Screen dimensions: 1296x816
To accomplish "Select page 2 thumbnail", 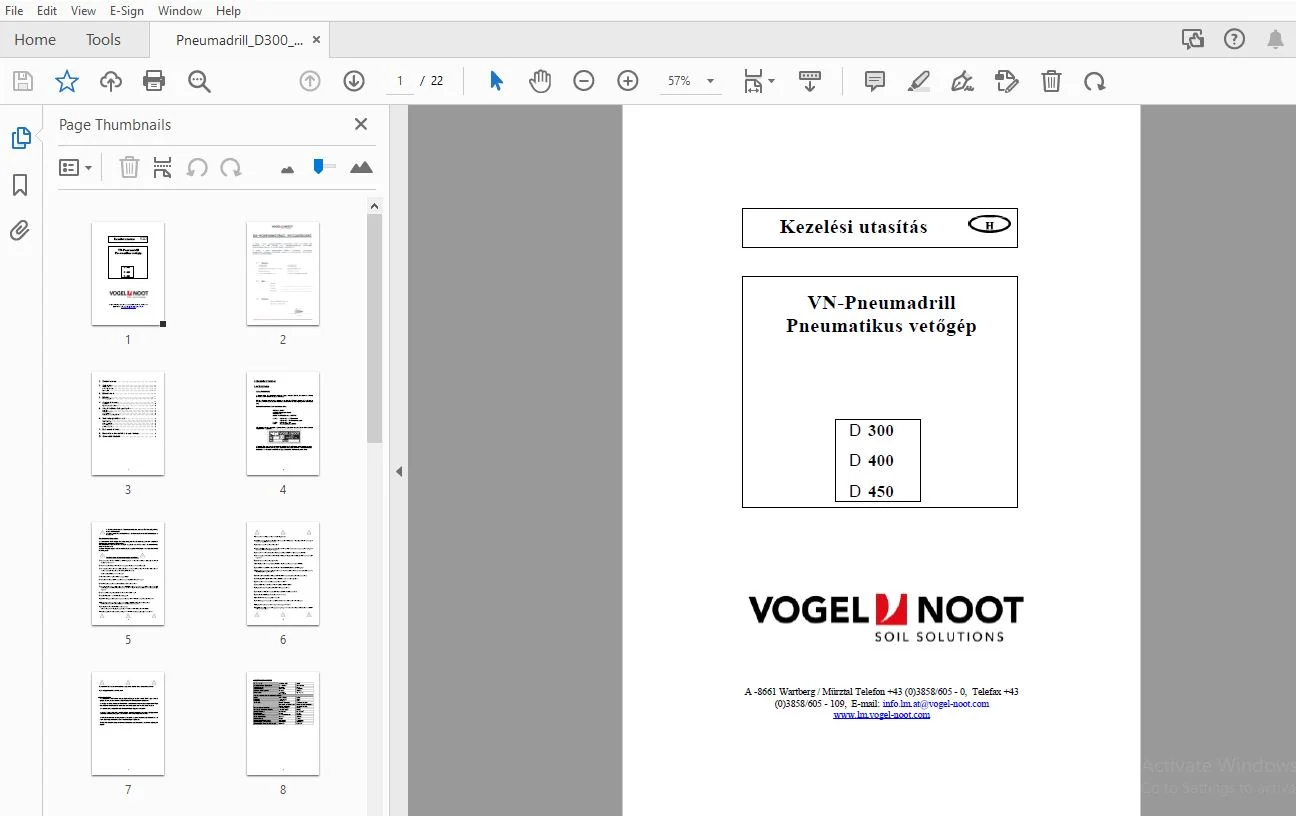I will 283,274.
